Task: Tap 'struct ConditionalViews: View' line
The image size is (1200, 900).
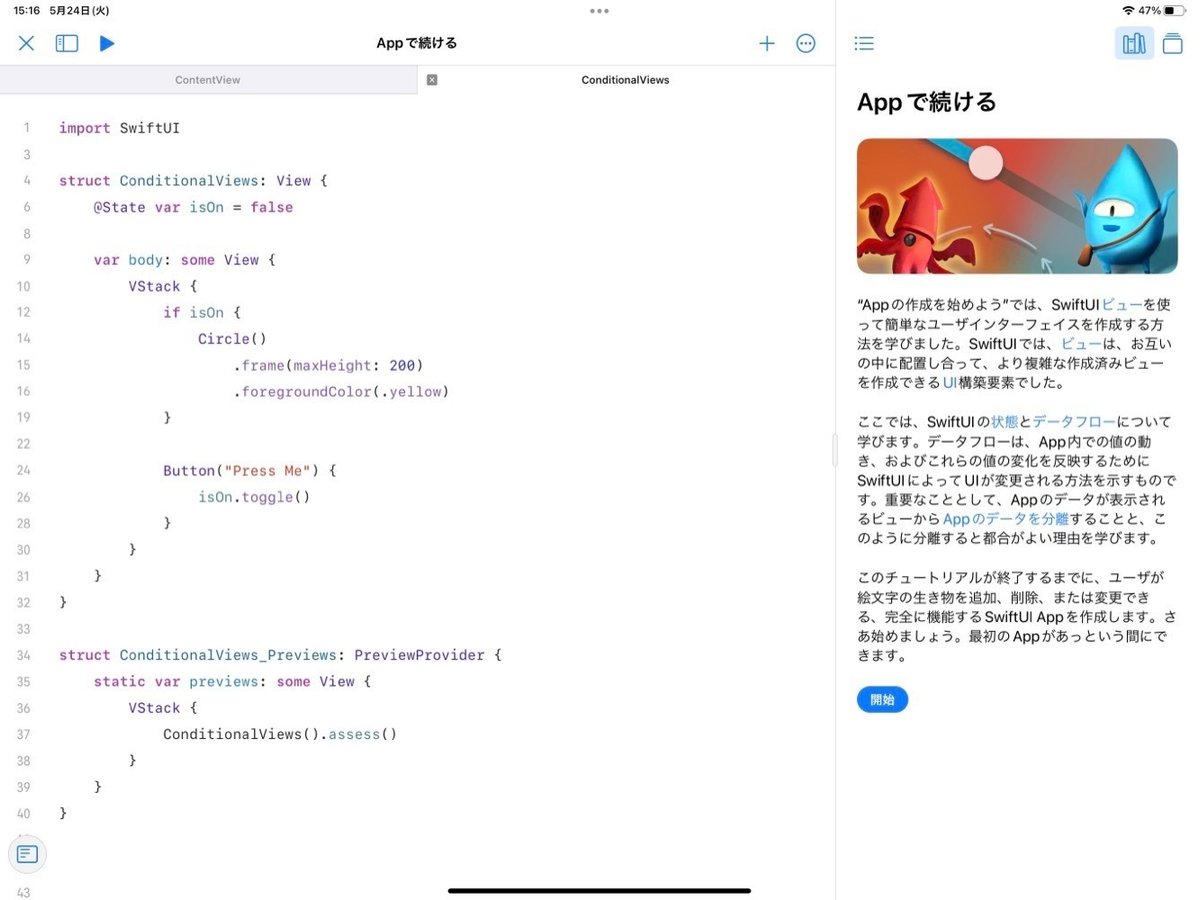Action: 193,181
